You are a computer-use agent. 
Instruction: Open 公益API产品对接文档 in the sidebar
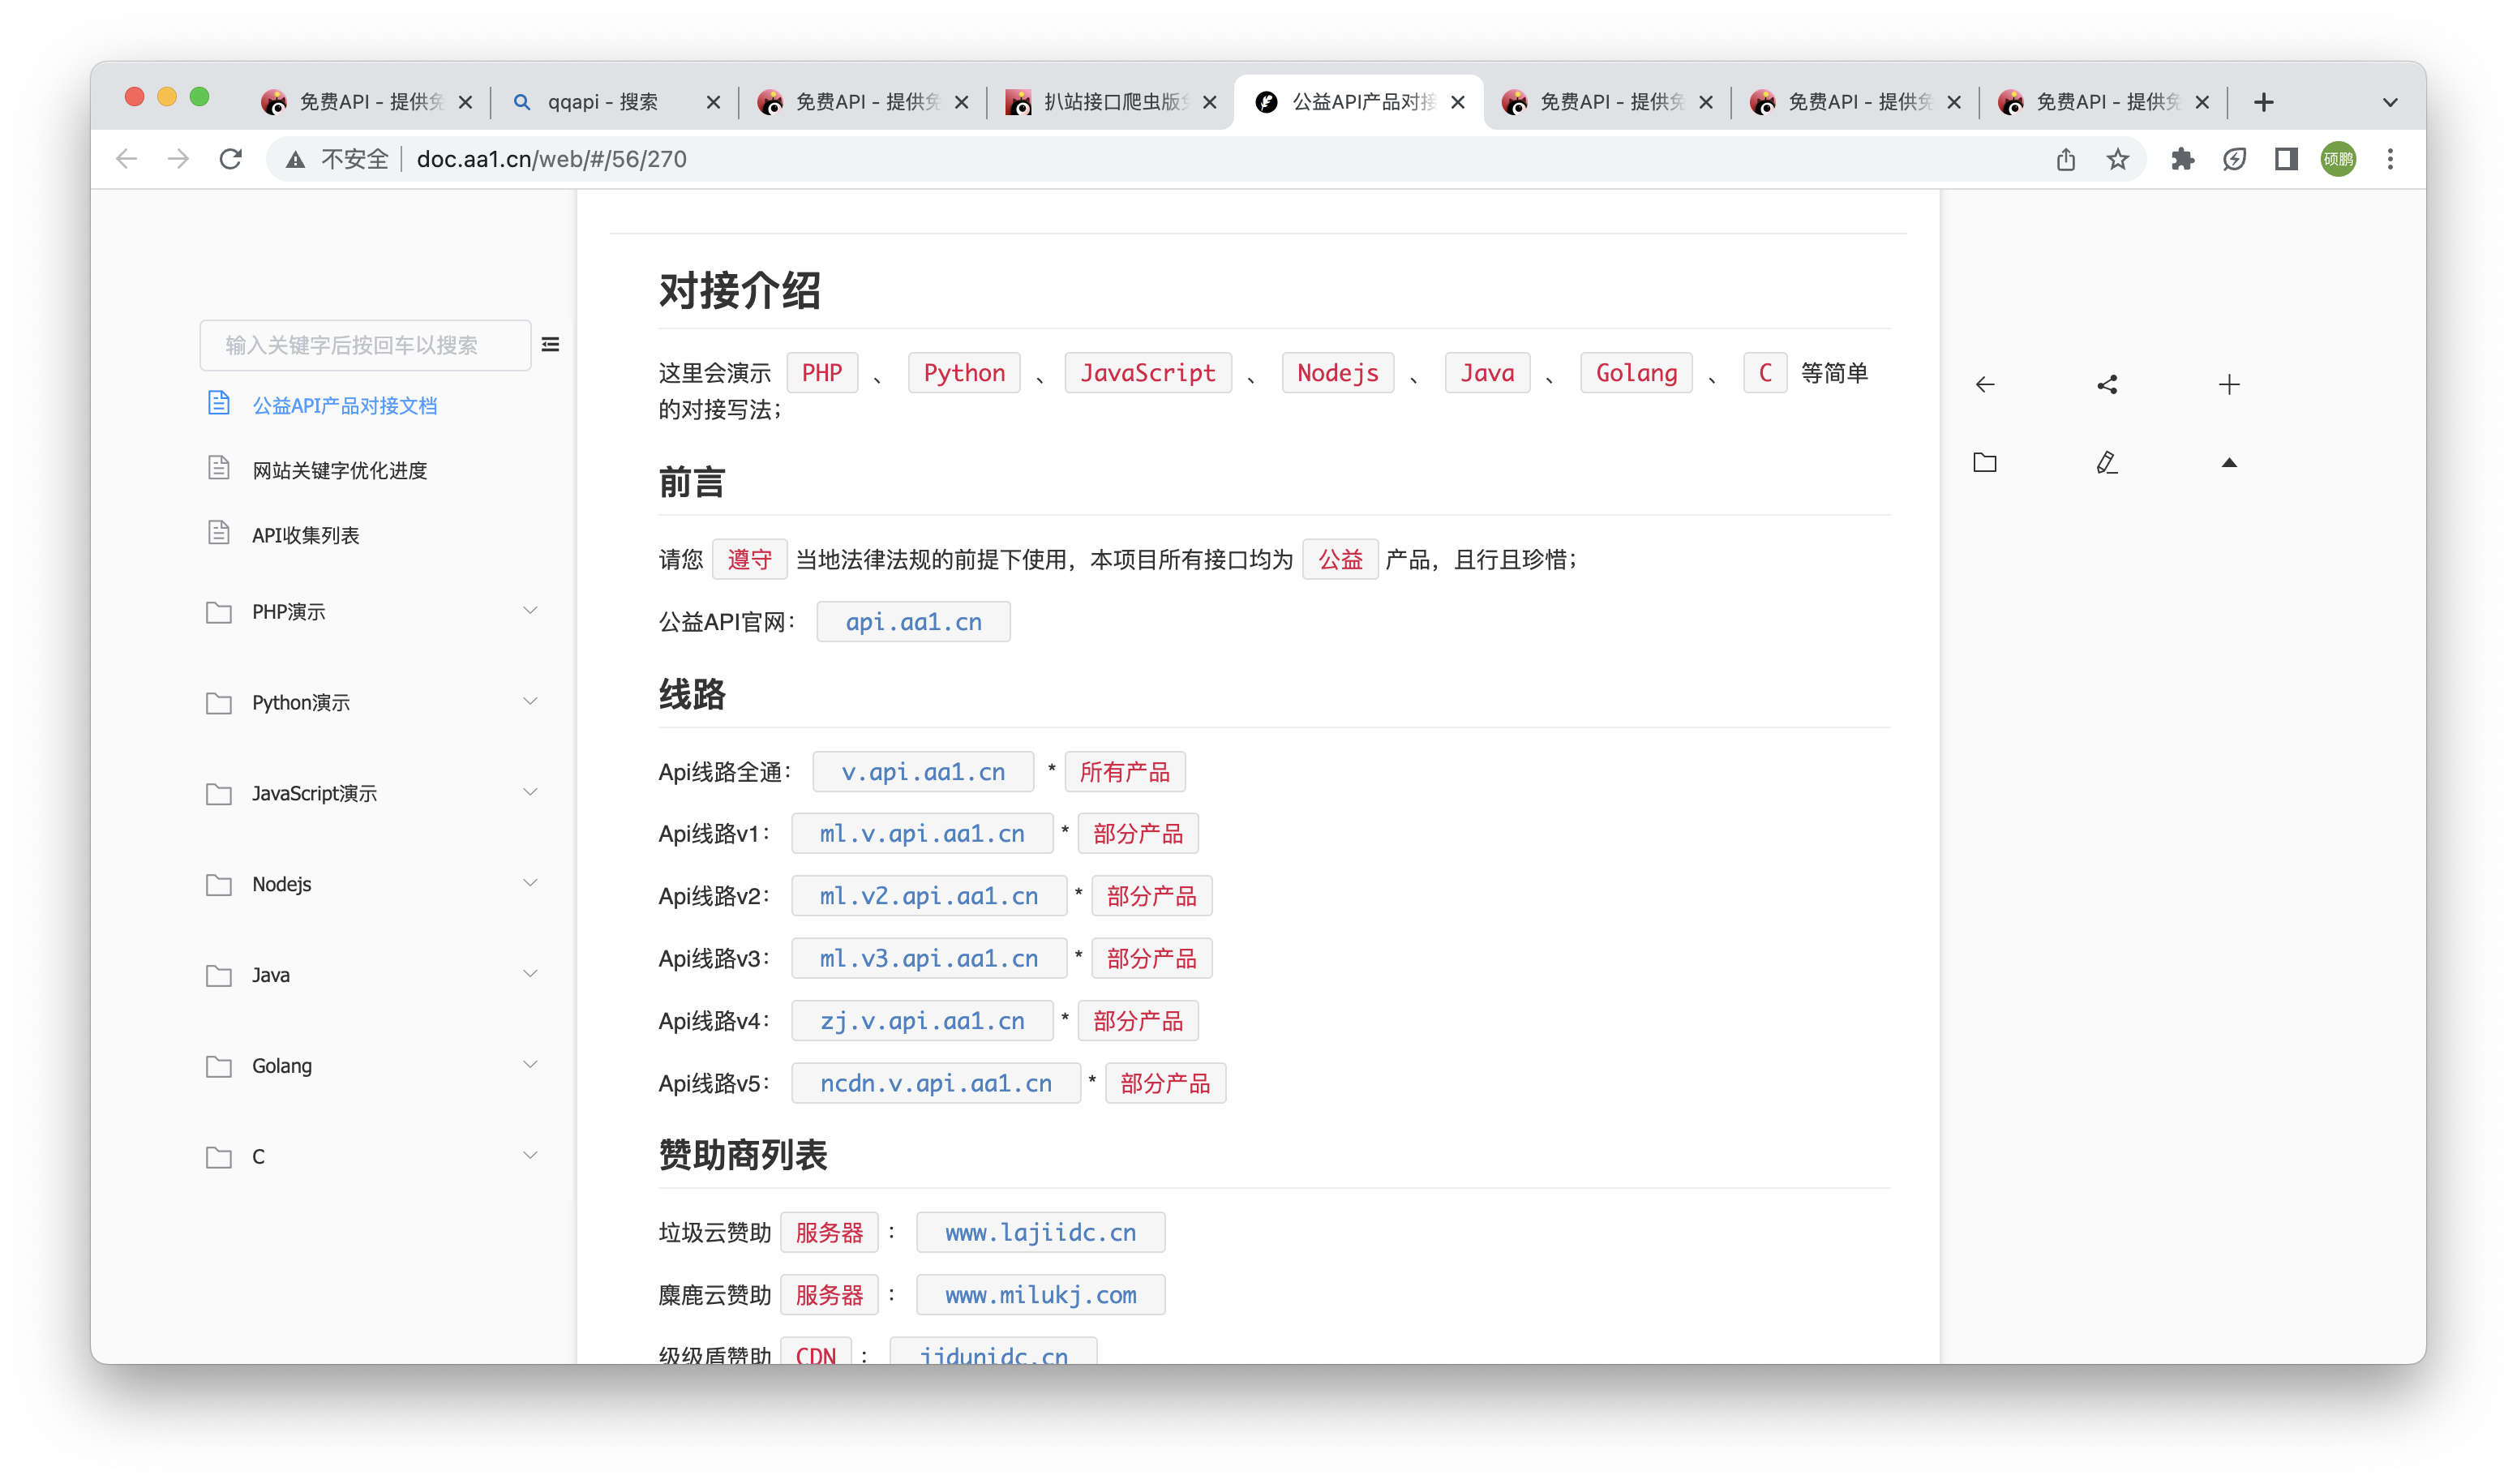pyautogui.click(x=344, y=406)
